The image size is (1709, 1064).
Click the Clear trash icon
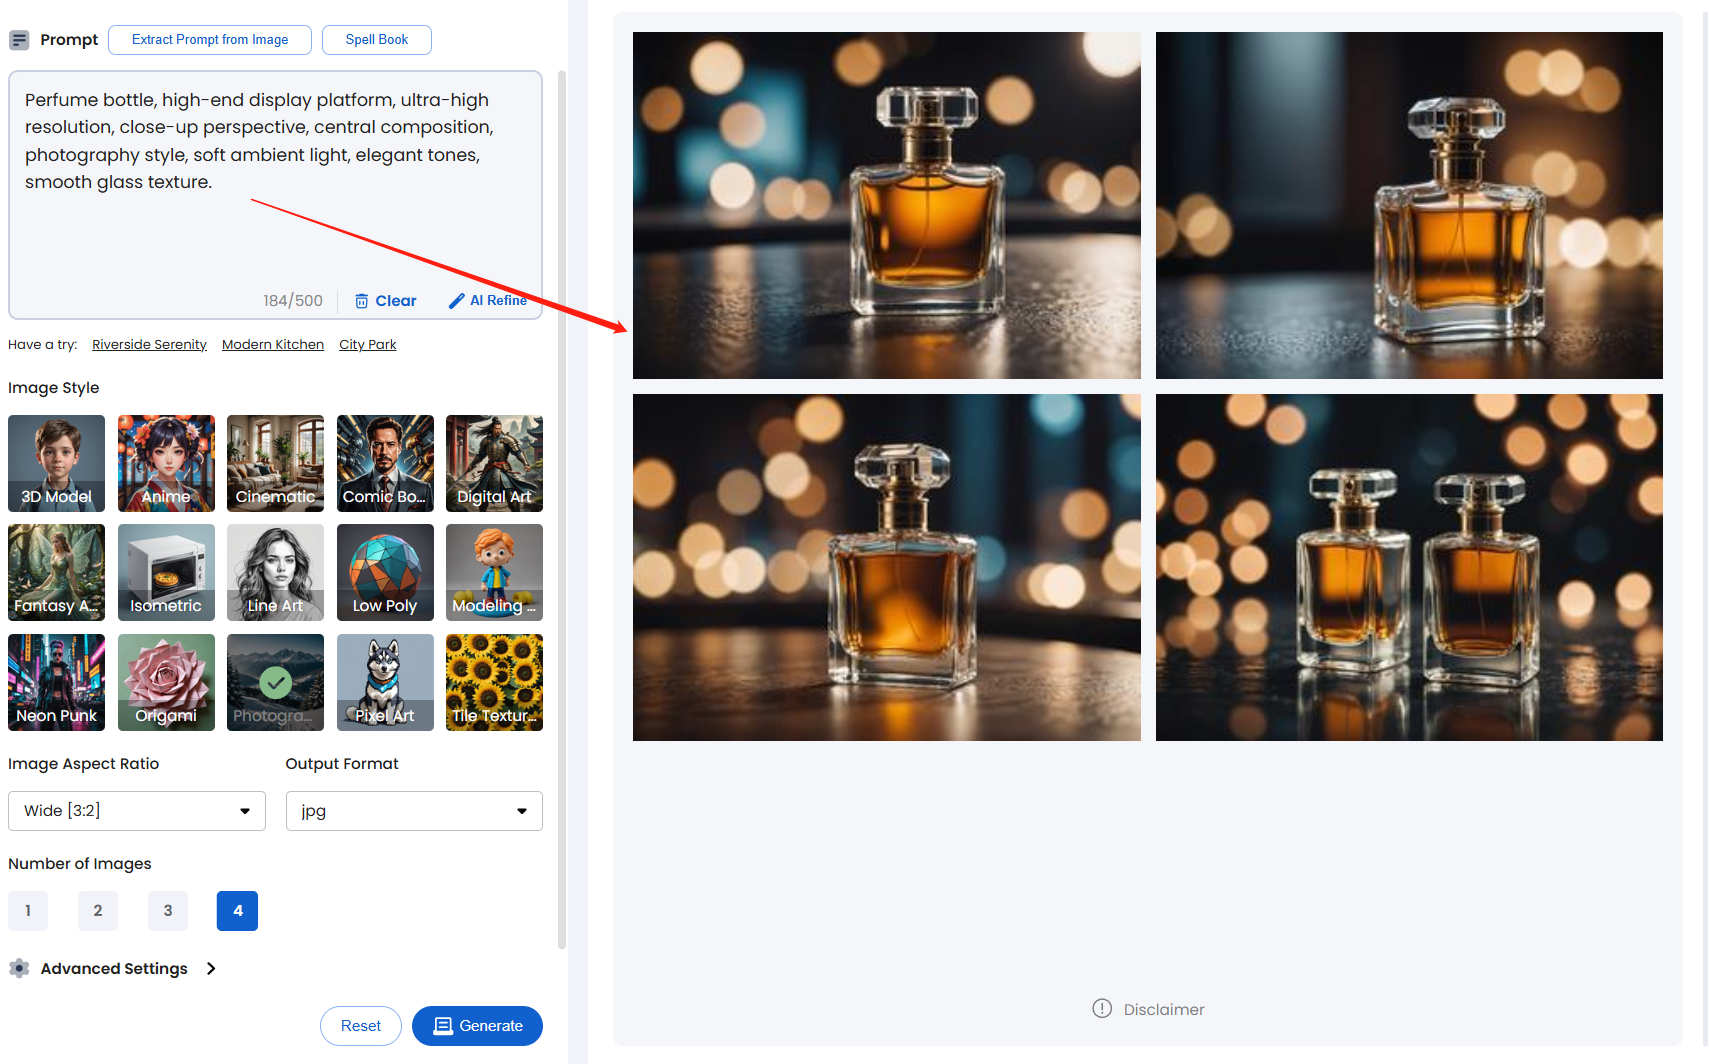(x=362, y=301)
